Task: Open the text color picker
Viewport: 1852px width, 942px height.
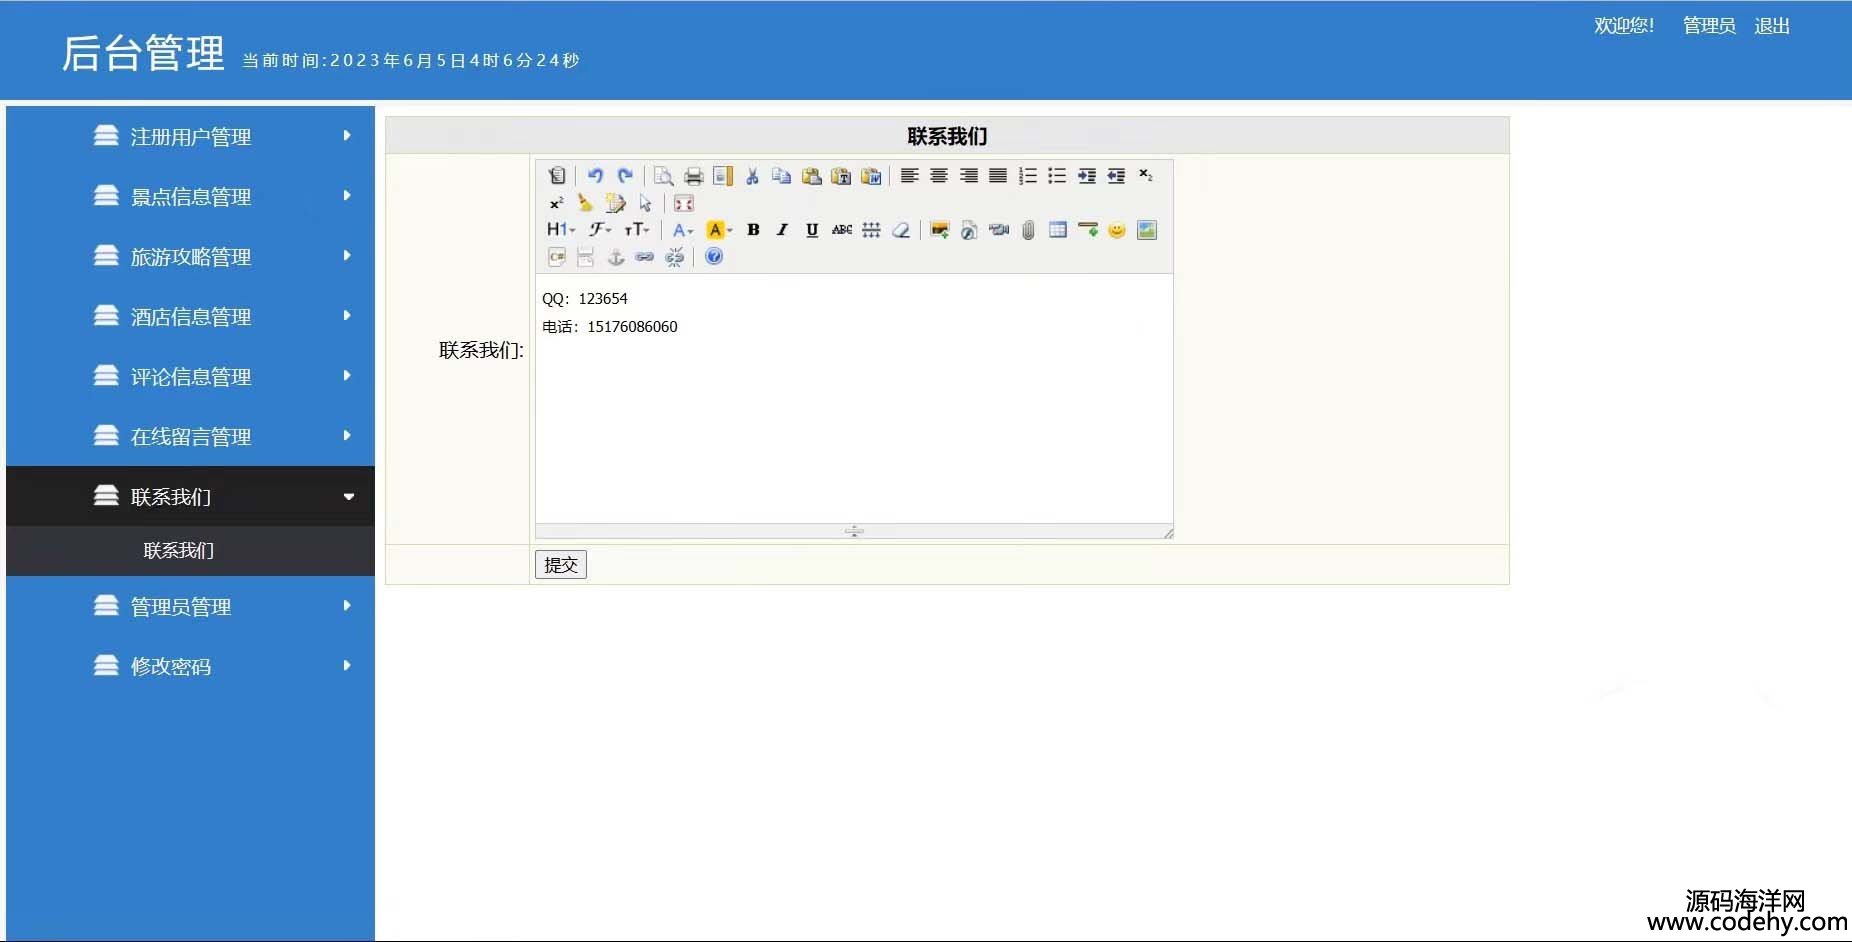Action: pyautogui.click(x=683, y=230)
